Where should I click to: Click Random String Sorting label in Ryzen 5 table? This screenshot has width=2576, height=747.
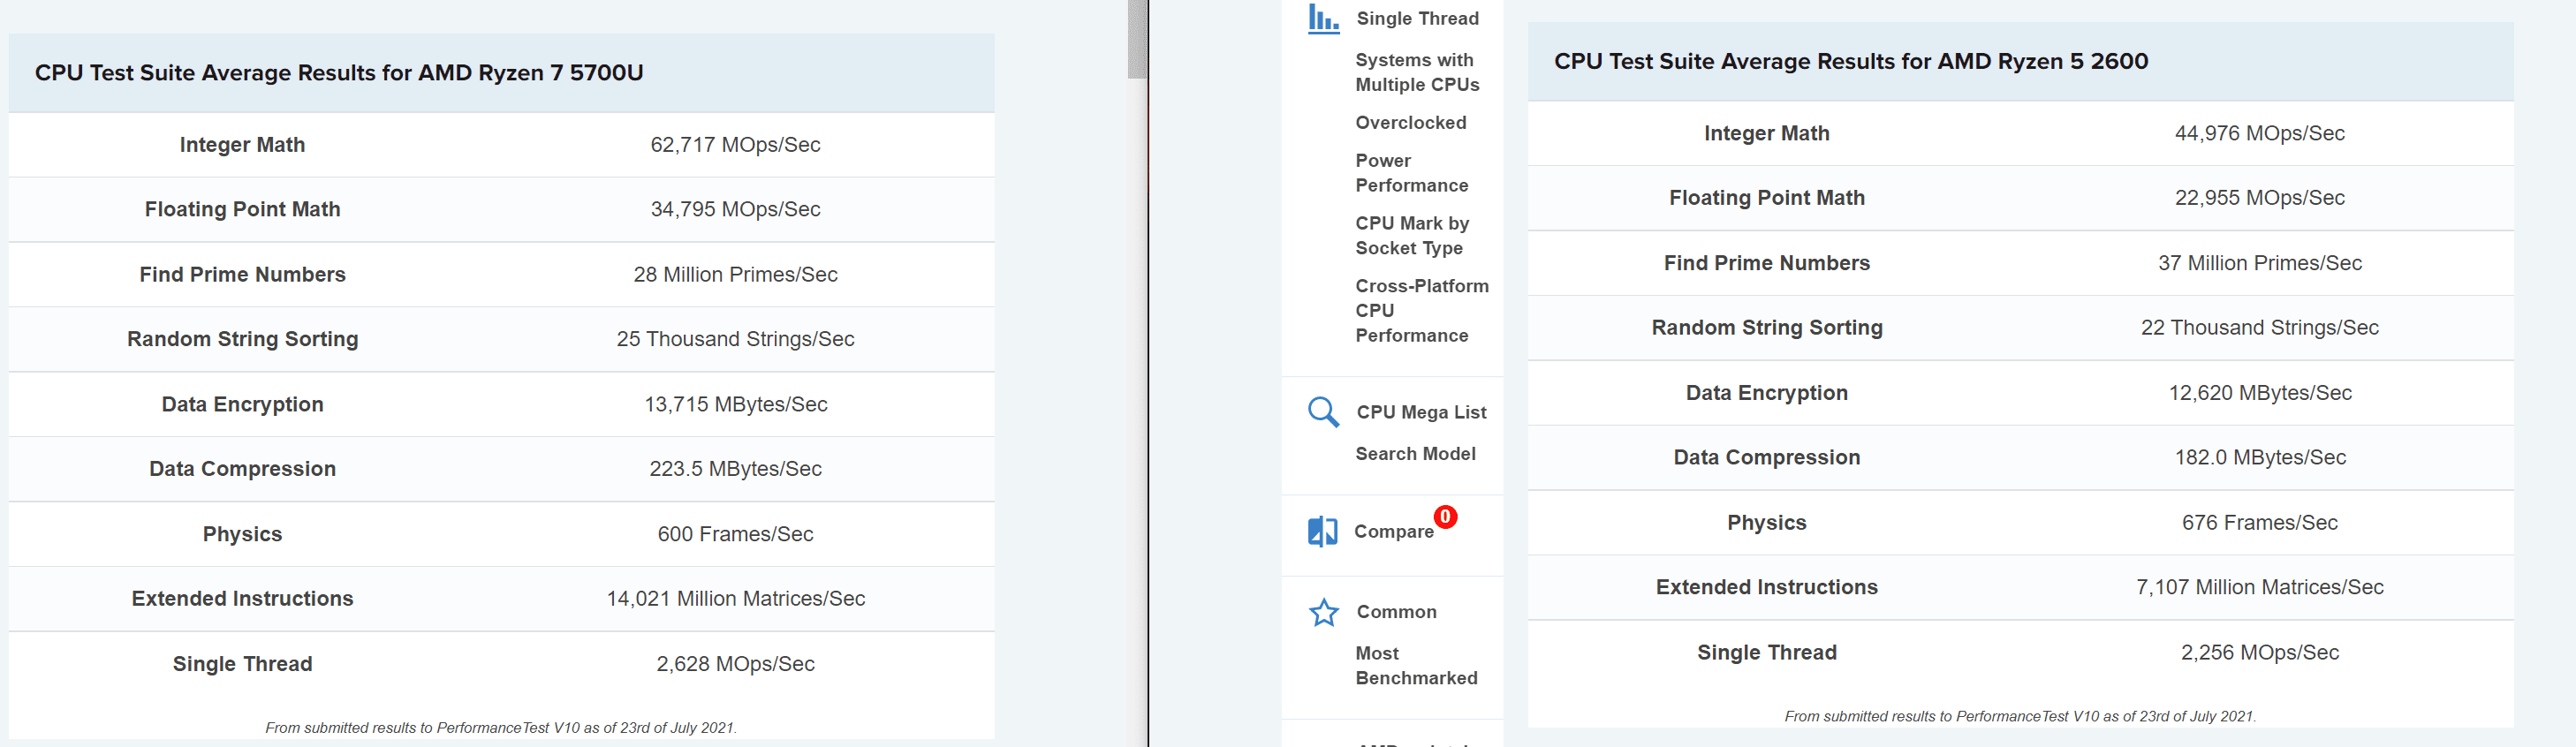point(1766,328)
